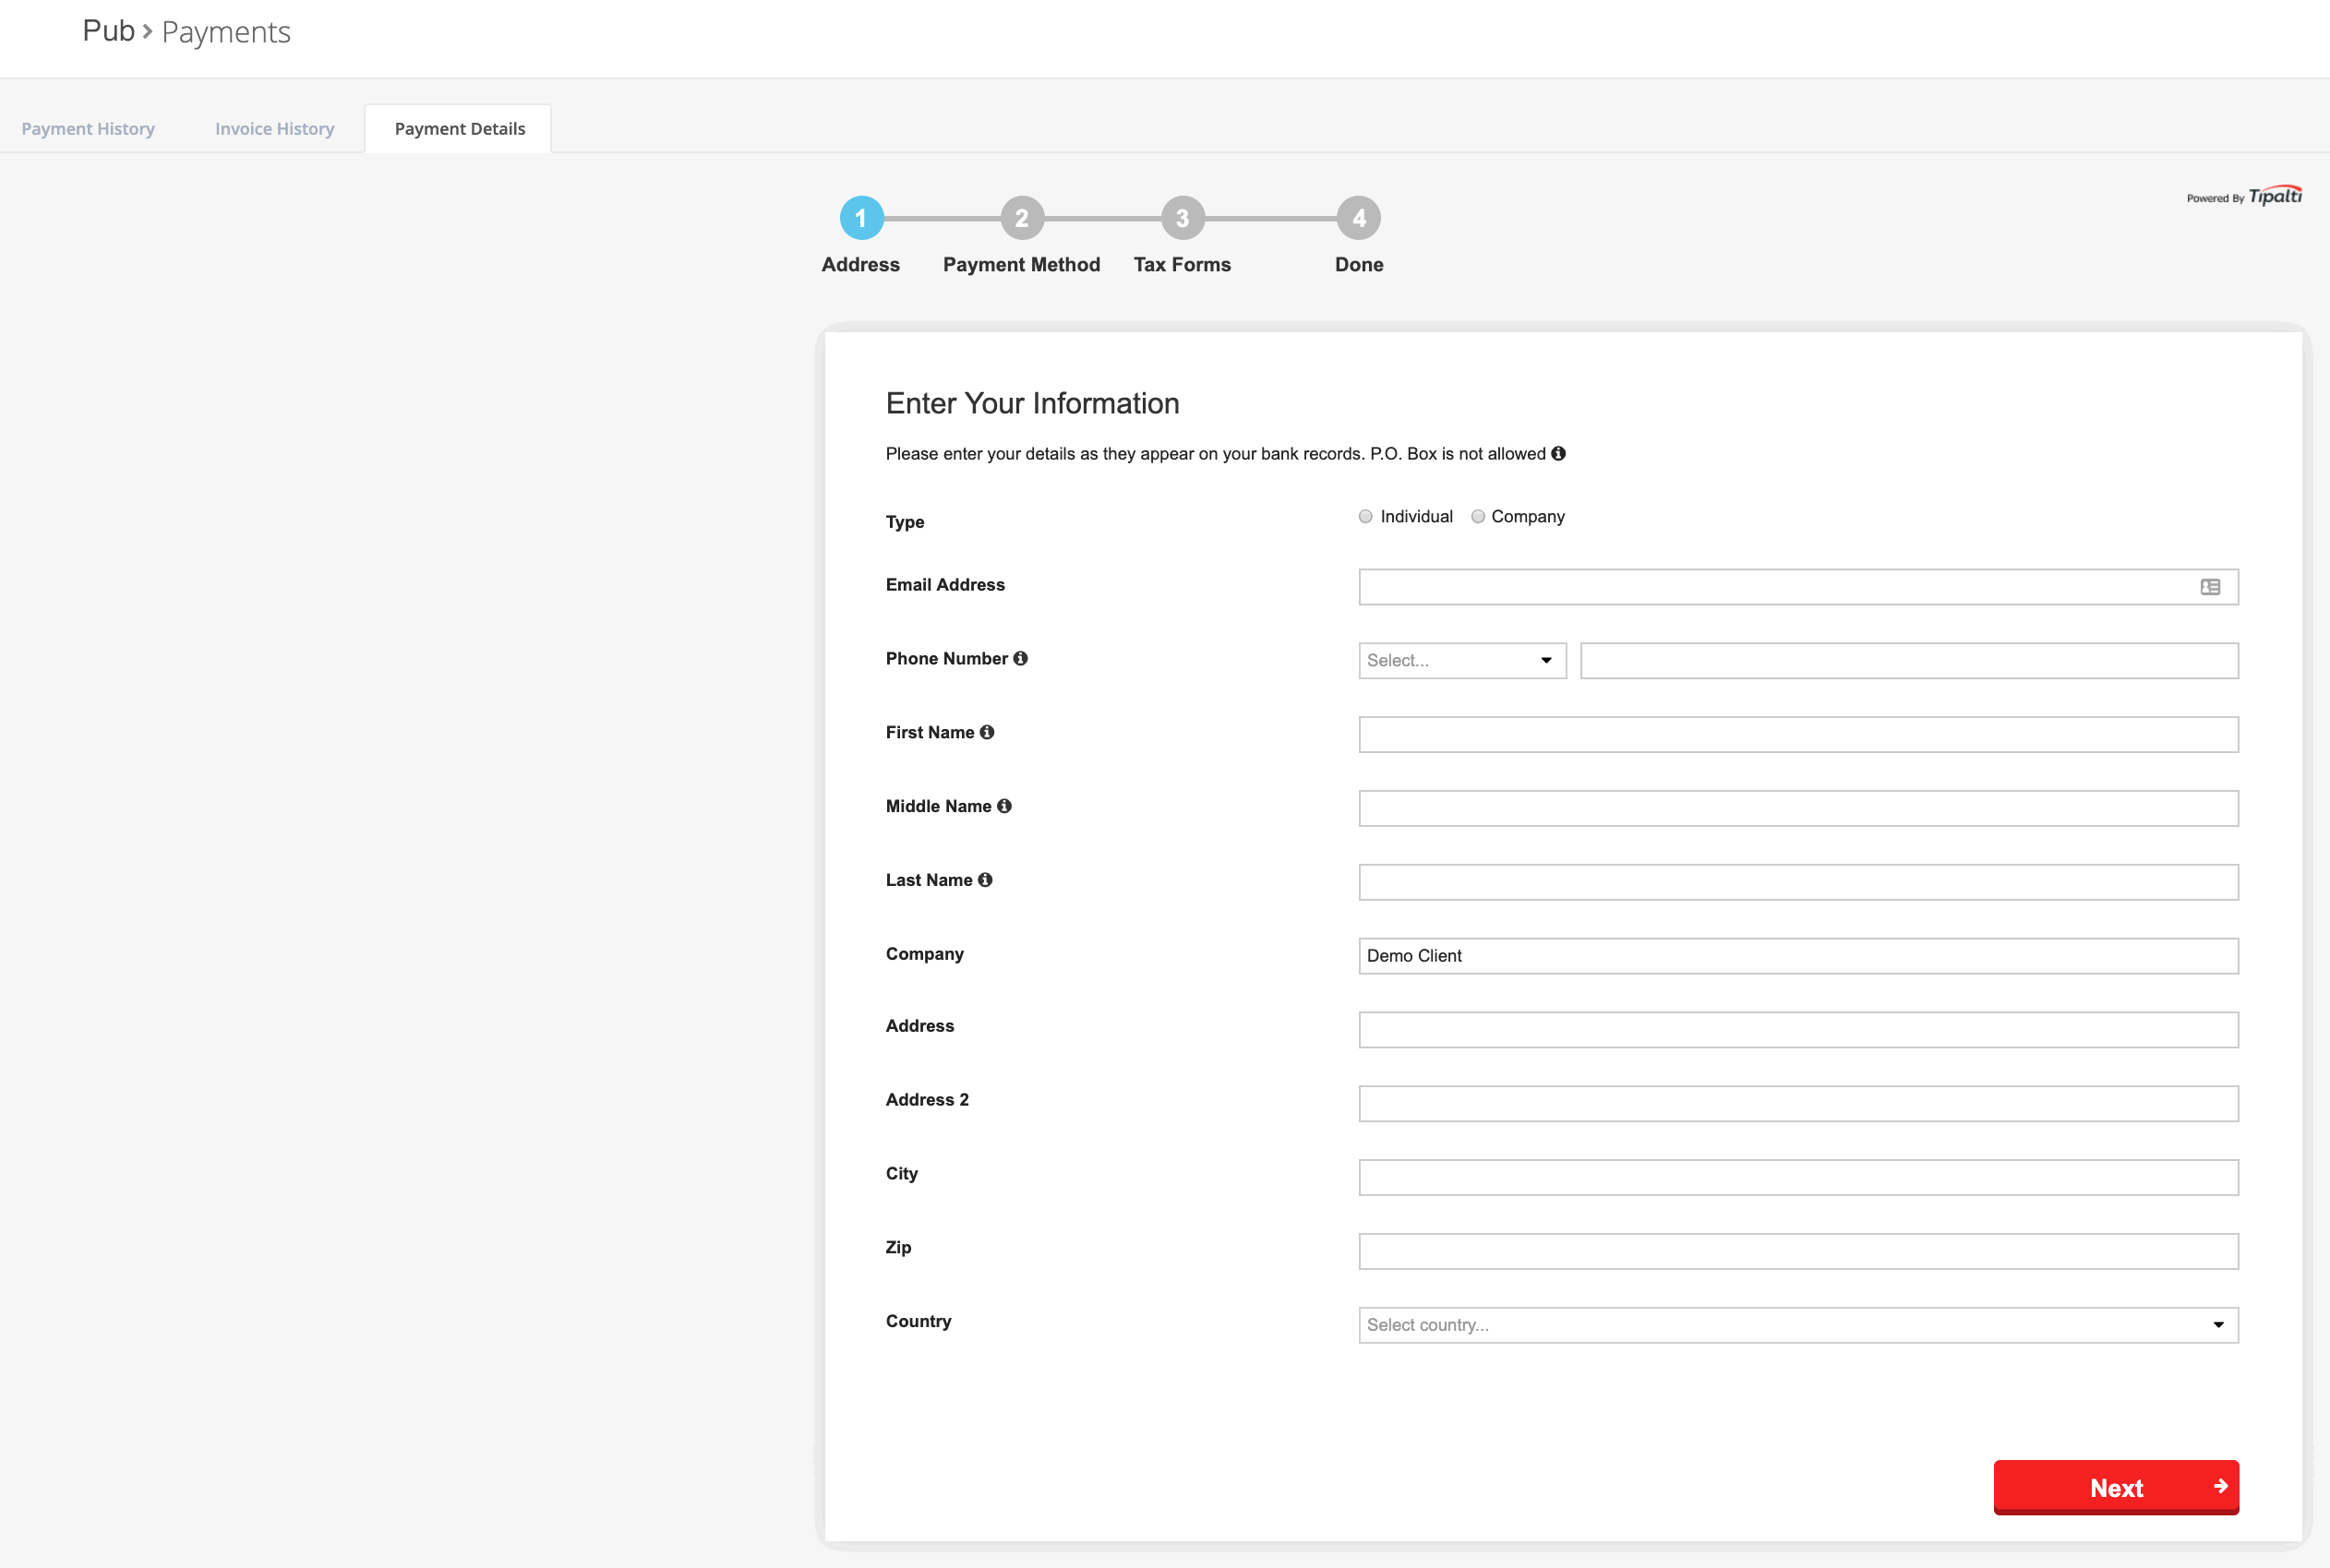Screen dimensions: 2330x1568
Task: Click the step 2 Payment Method circle icon
Action: [1019, 217]
